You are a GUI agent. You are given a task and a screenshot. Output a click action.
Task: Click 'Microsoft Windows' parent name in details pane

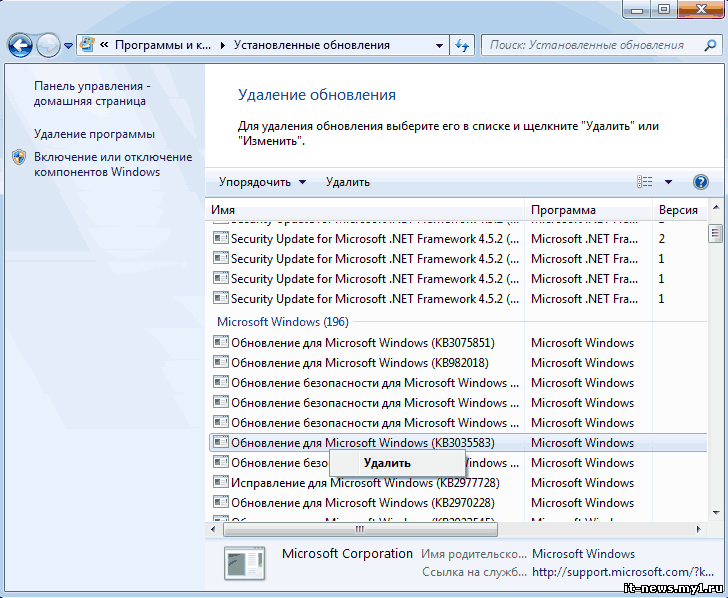pyautogui.click(x=584, y=554)
